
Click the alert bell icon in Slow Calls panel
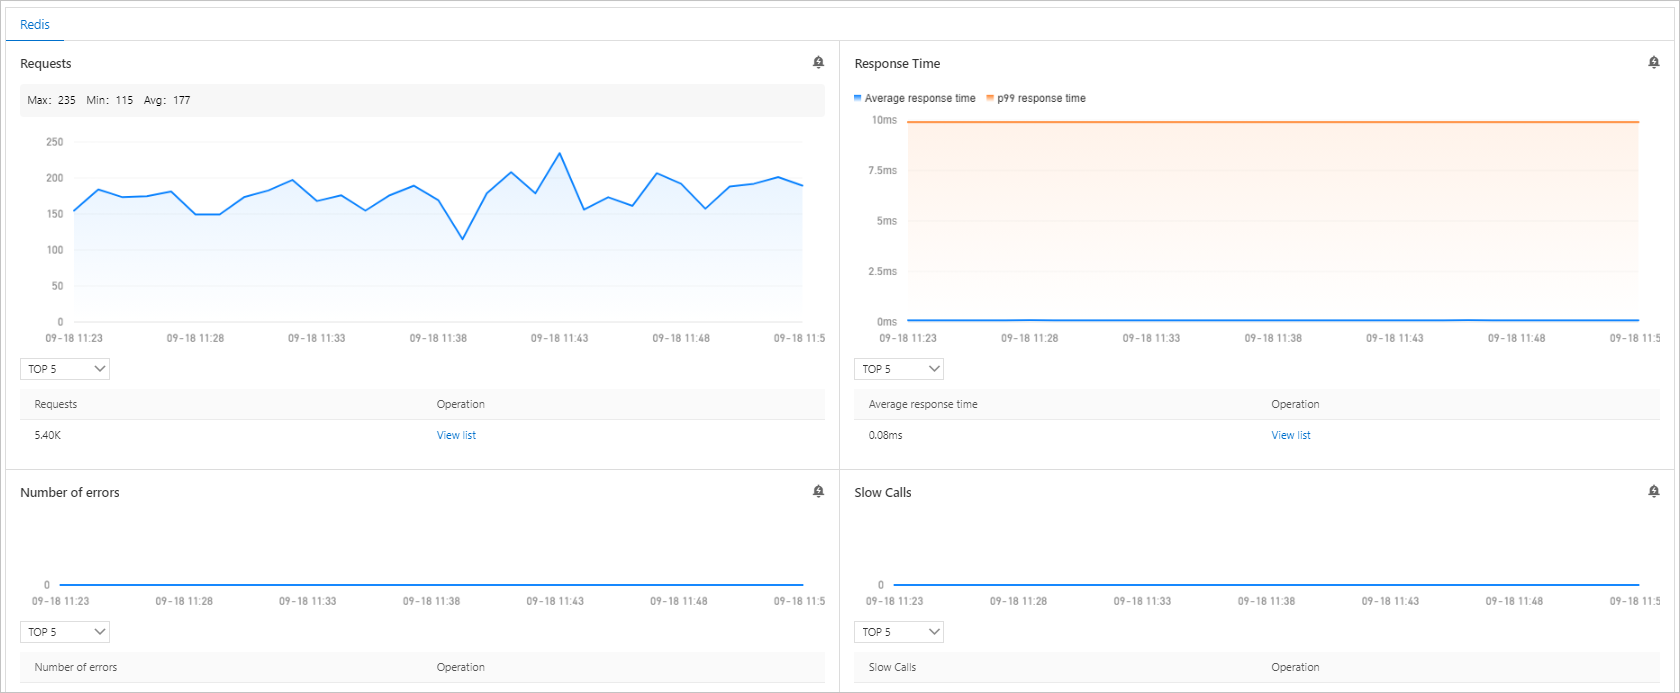[1653, 491]
